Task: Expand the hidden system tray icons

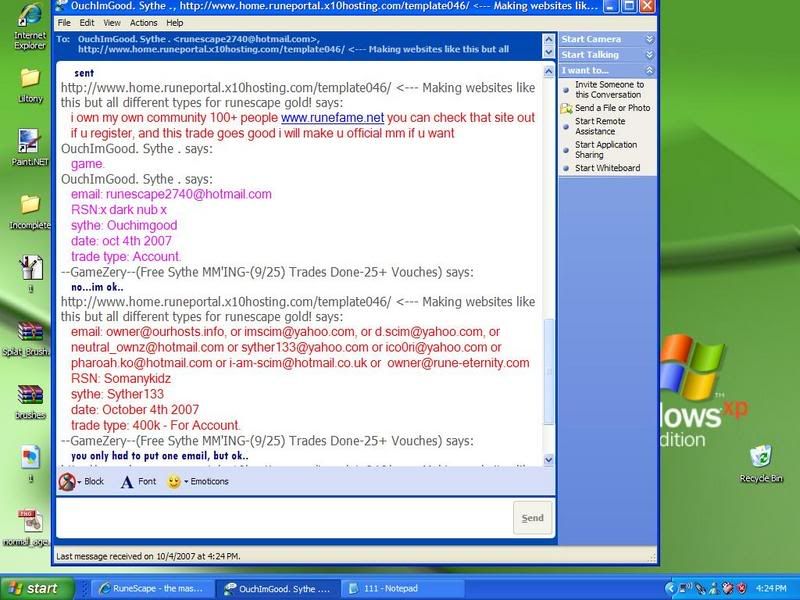Action: [x=670, y=588]
